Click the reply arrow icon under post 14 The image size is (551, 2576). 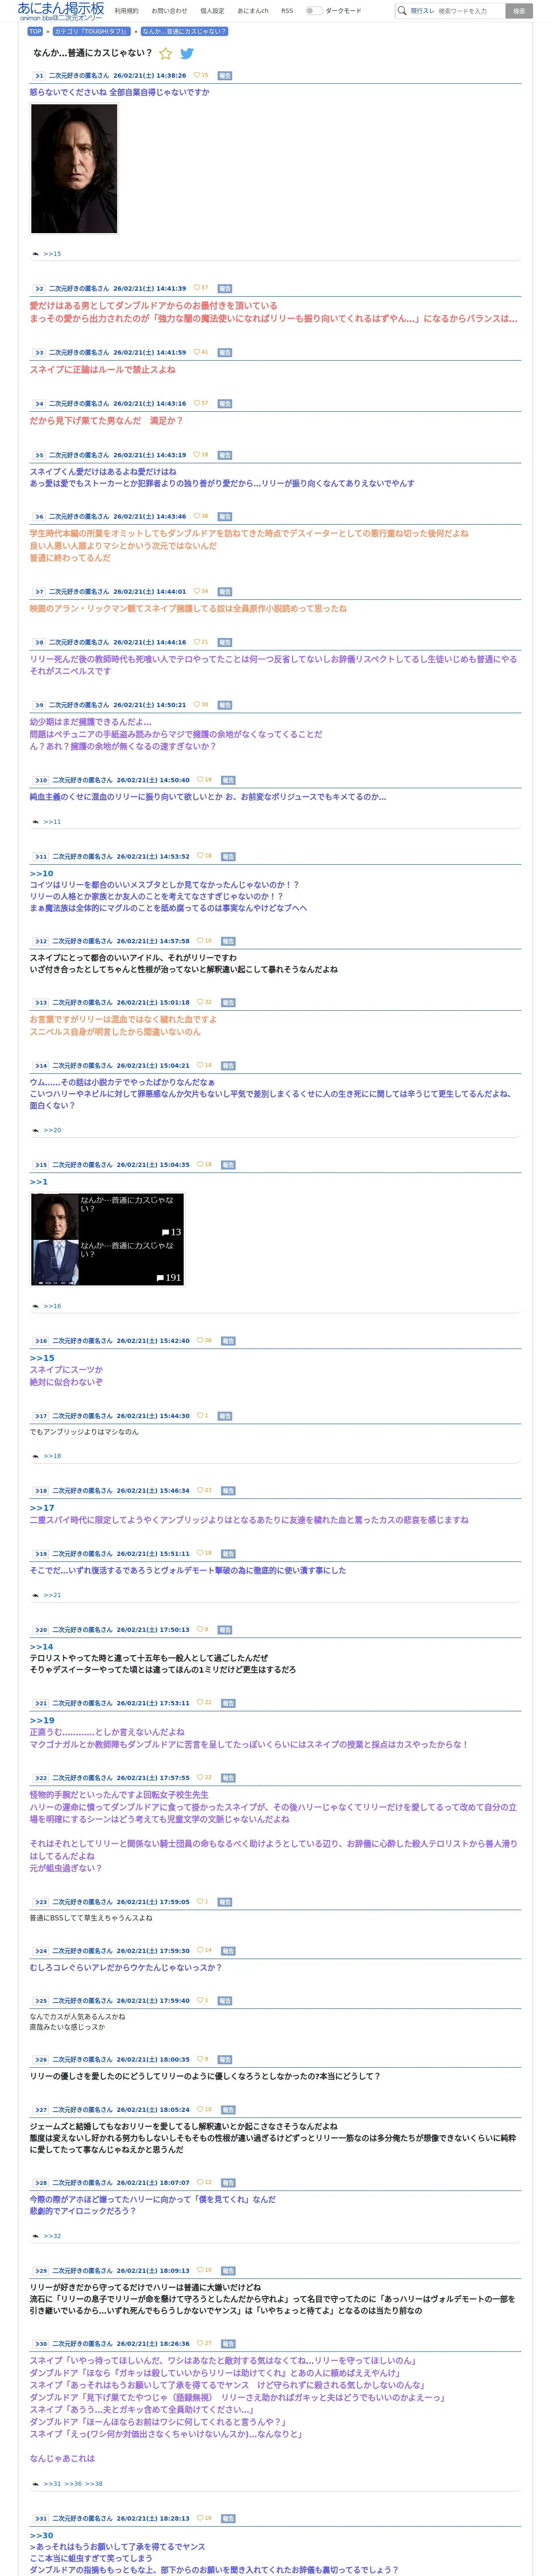pyautogui.click(x=36, y=1130)
